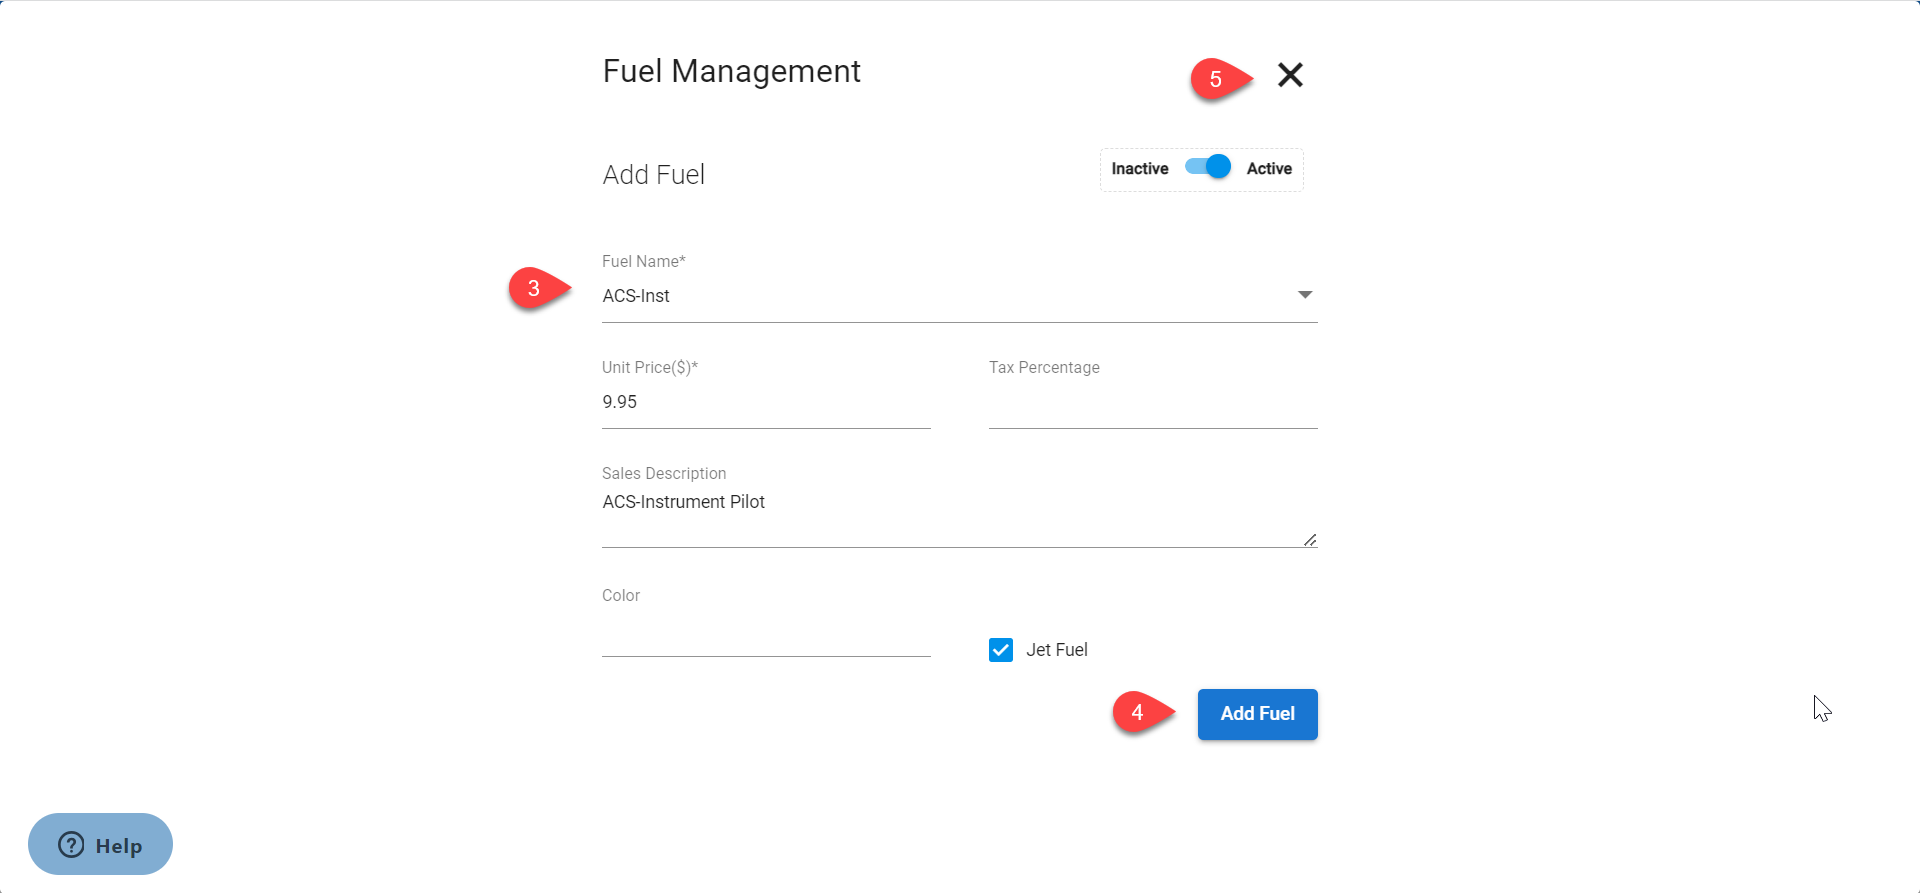Click the red number 3 marker
The width and height of the screenshot is (1920, 893).
click(x=535, y=289)
